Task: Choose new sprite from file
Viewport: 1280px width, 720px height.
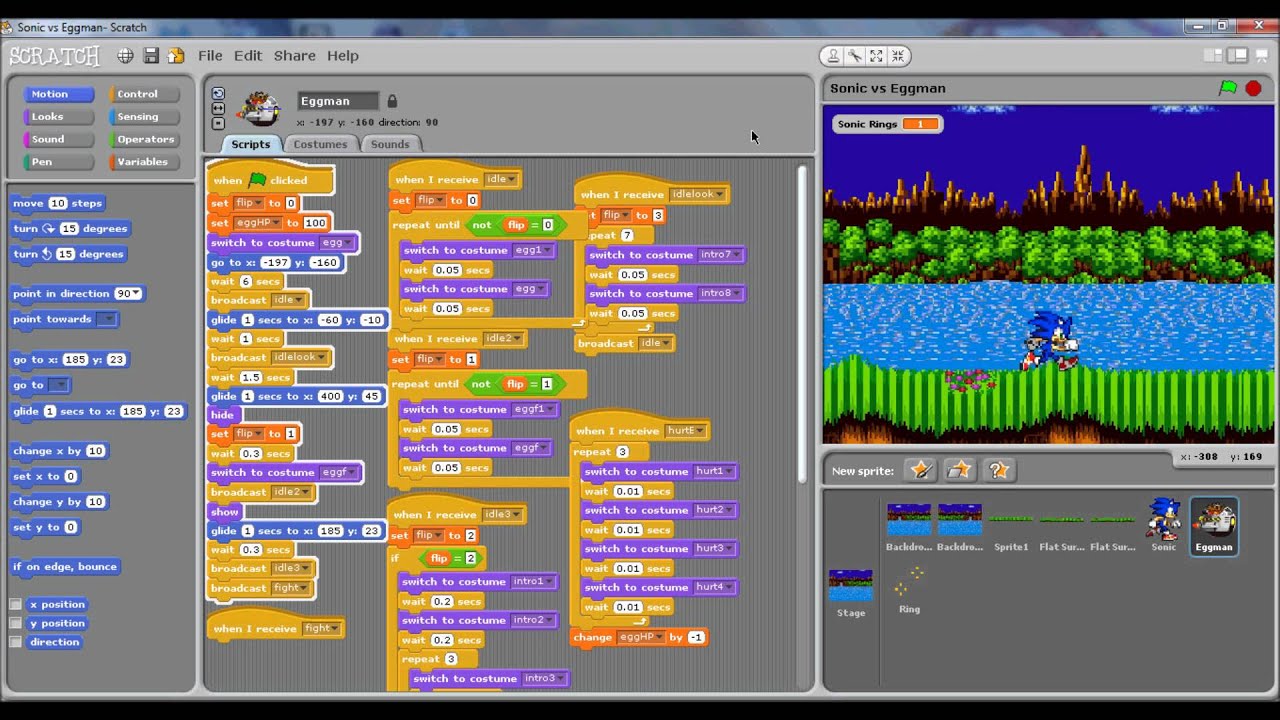Action: click(959, 470)
